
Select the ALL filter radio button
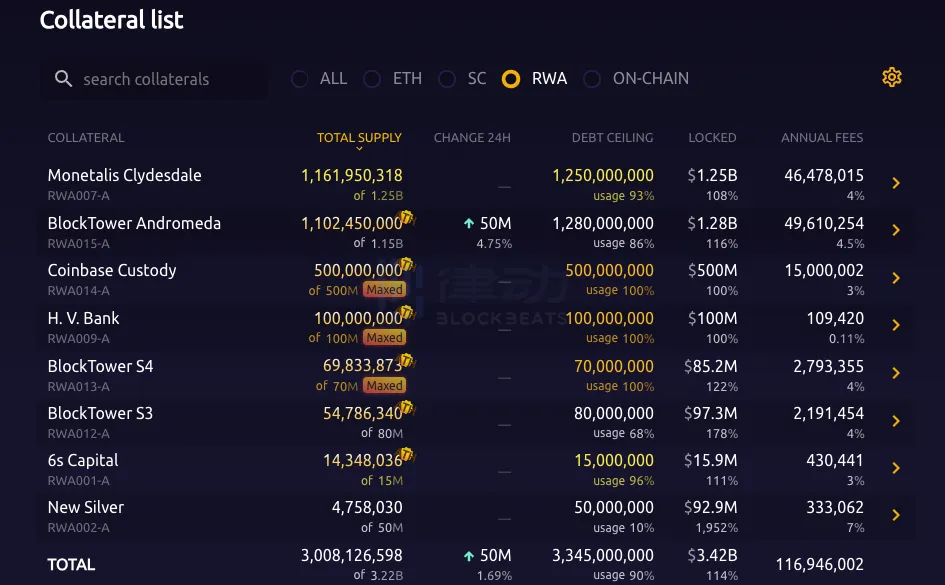[299, 79]
